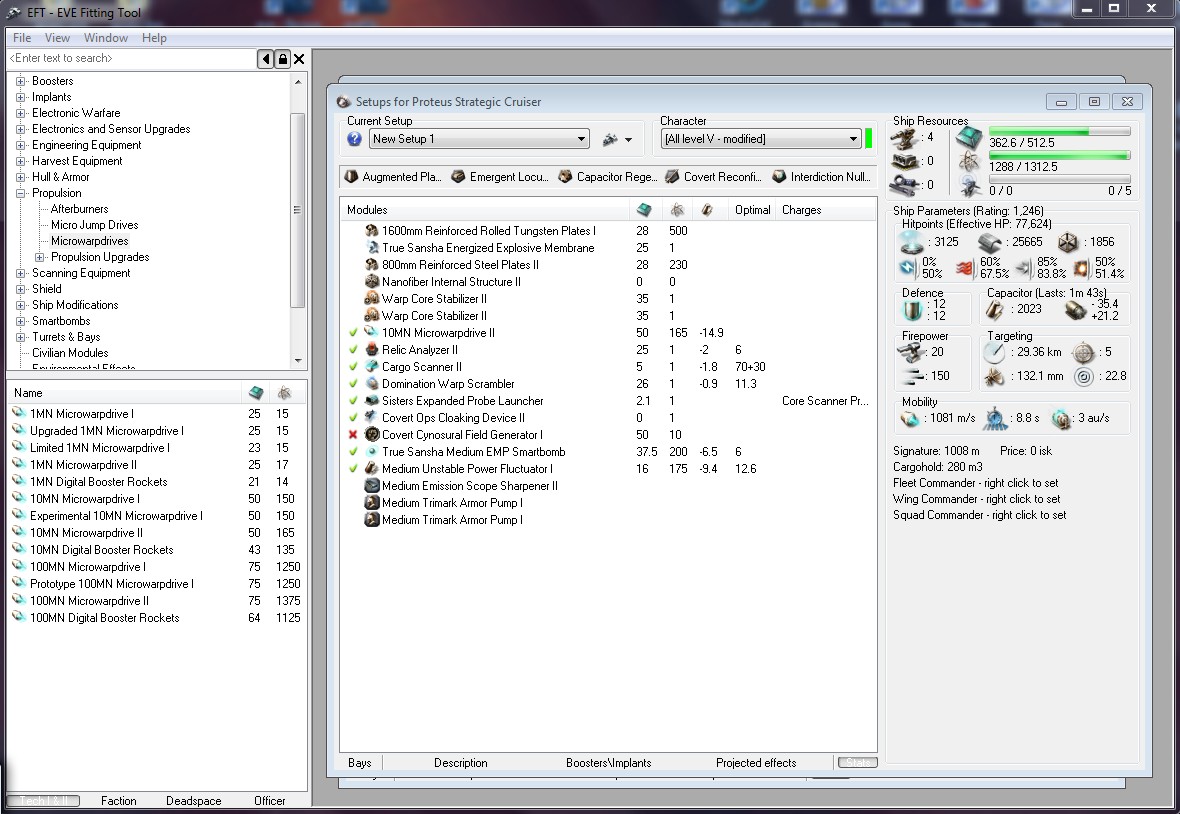Screen dimensions: 1180x814
Task: Open the Help menu
Action: click(x=154, y=38)
